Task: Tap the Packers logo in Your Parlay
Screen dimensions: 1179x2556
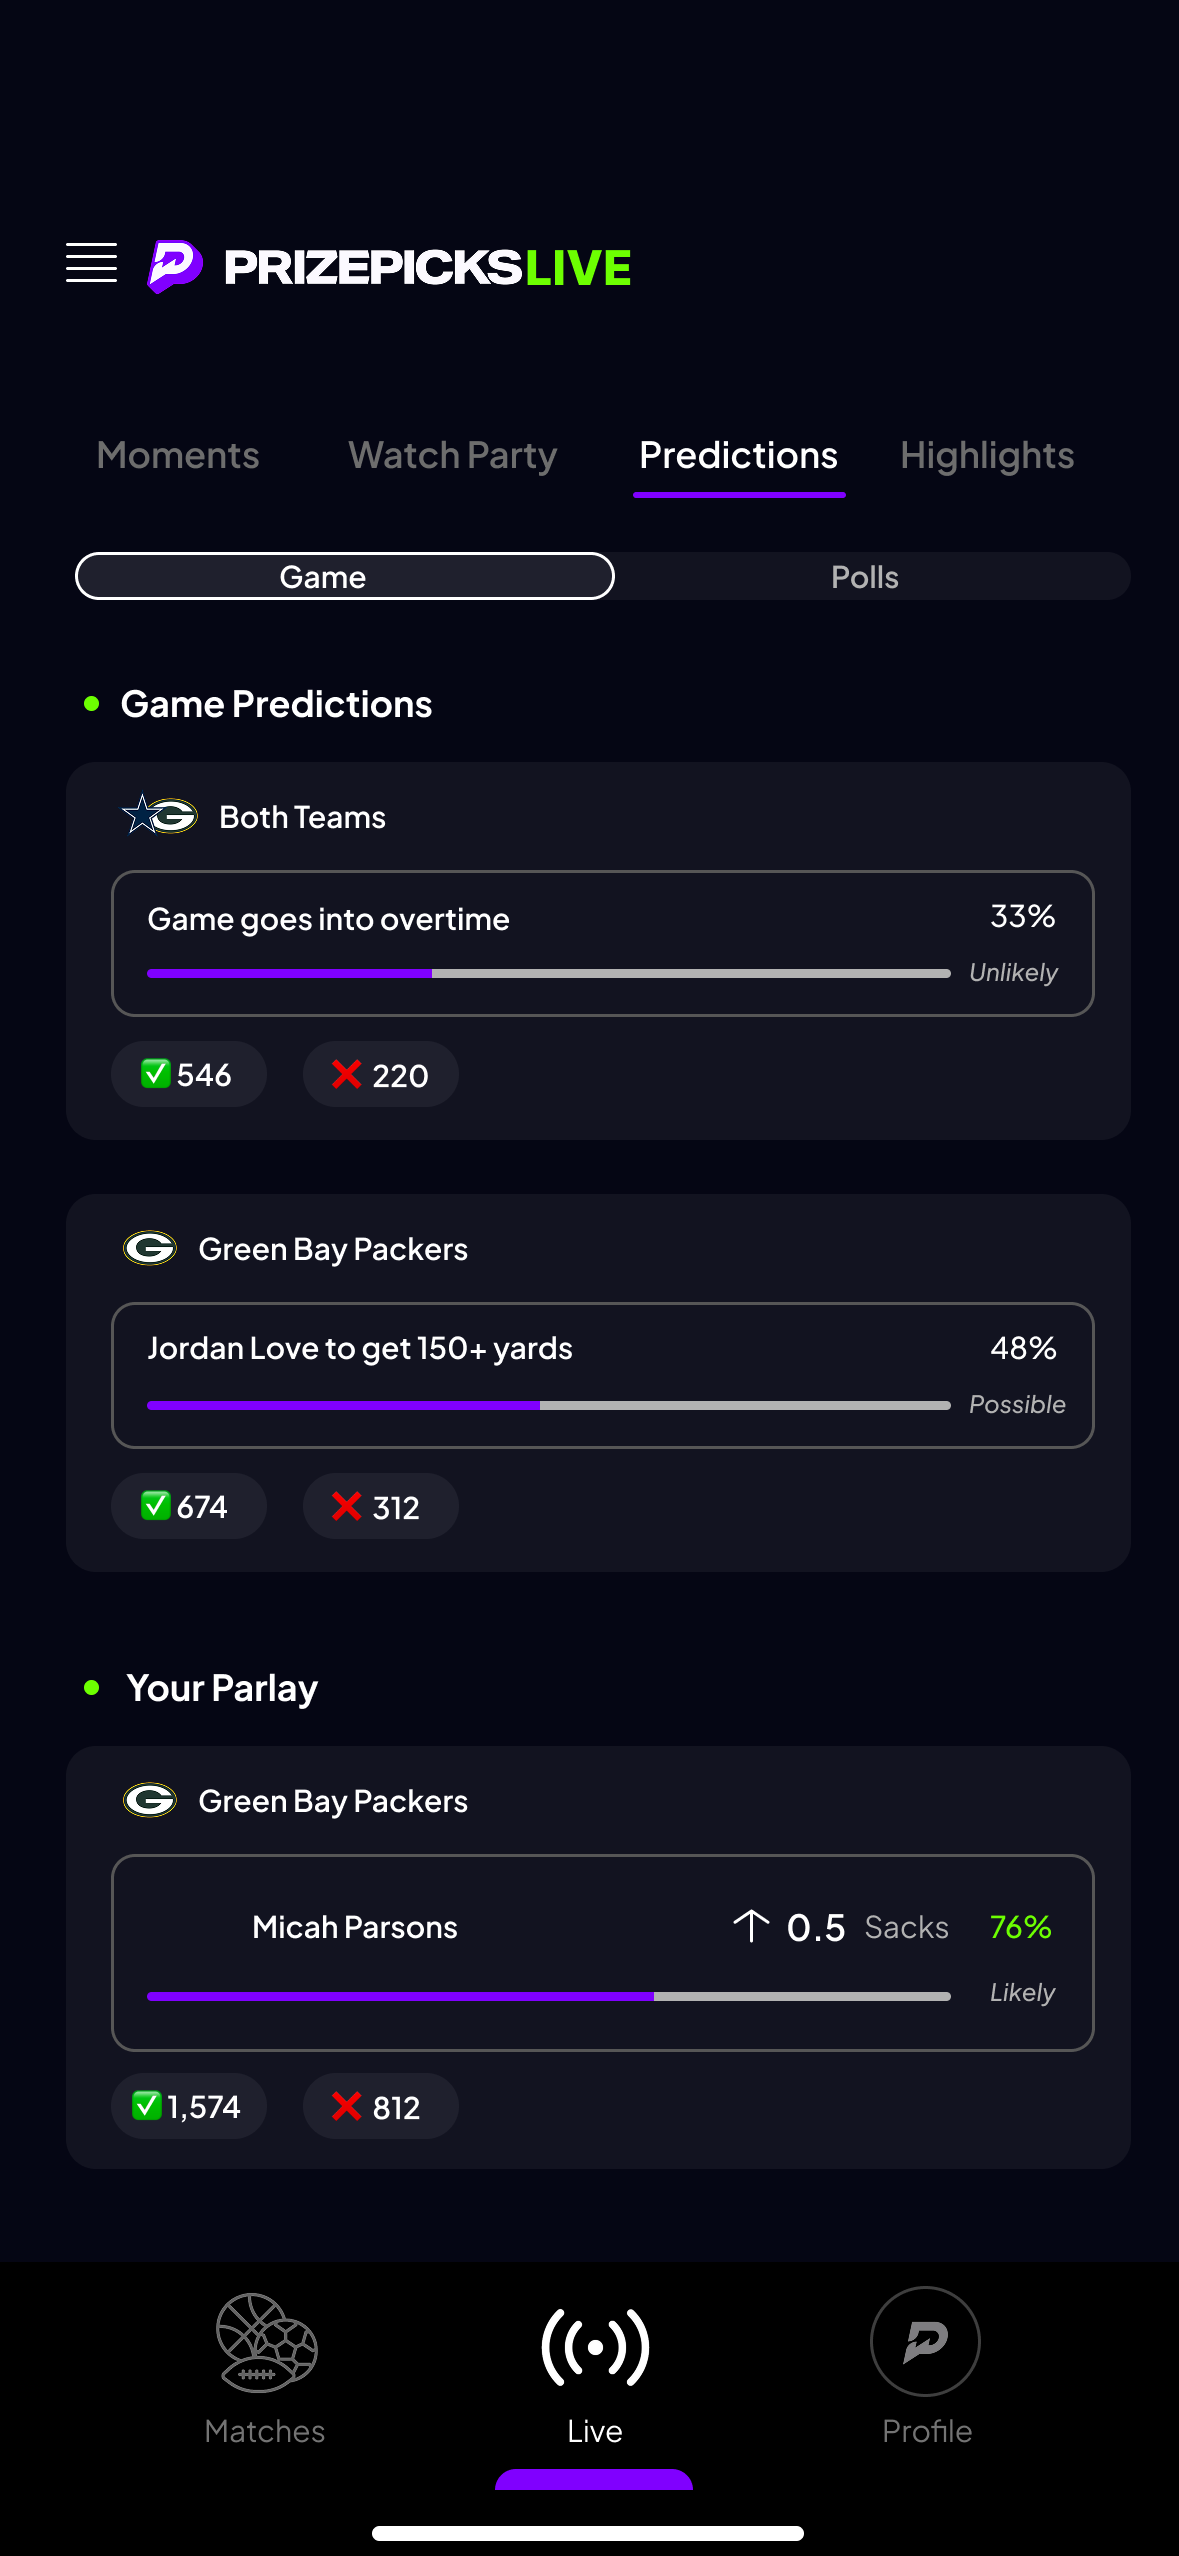Action: tap(150, 1800)
